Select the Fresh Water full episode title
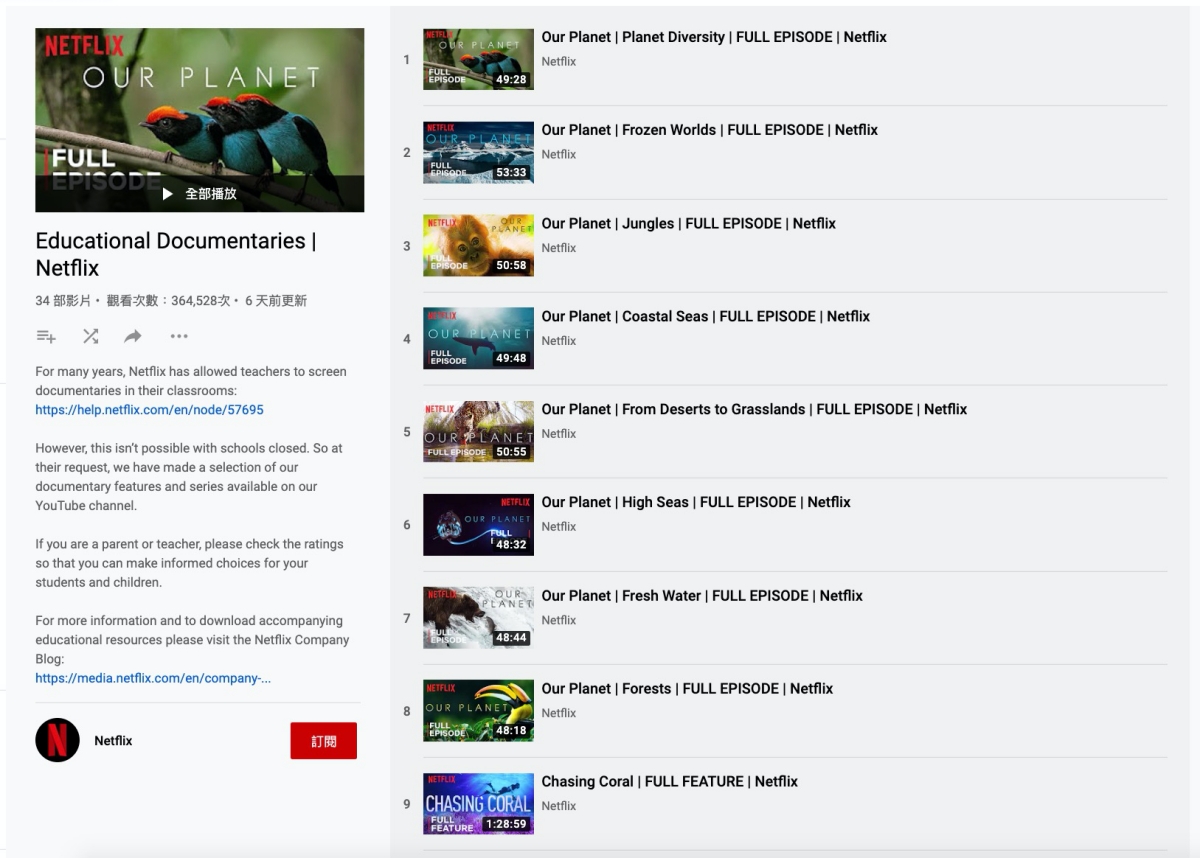The height and width of the screenshot is (858, 1200). click(701, 595)
